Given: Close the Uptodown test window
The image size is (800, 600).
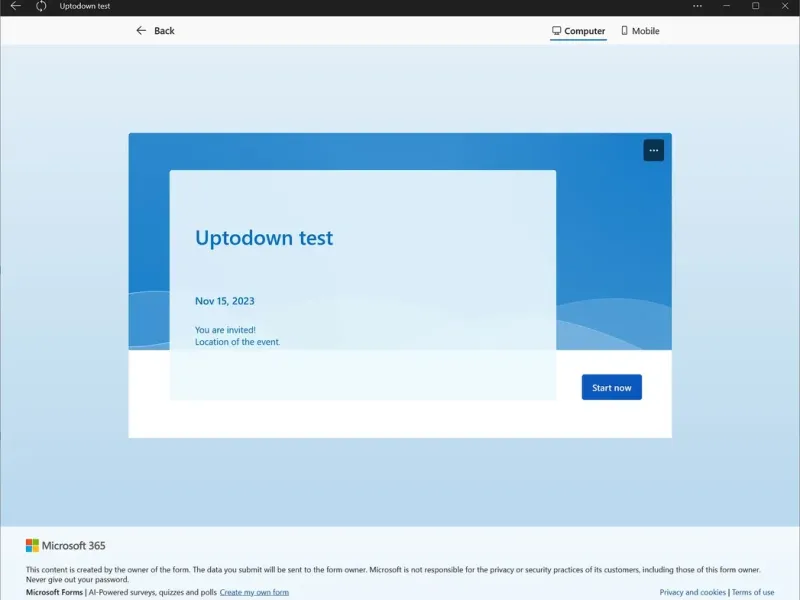Looking at the screenshot, I should (x=785, y=6).
